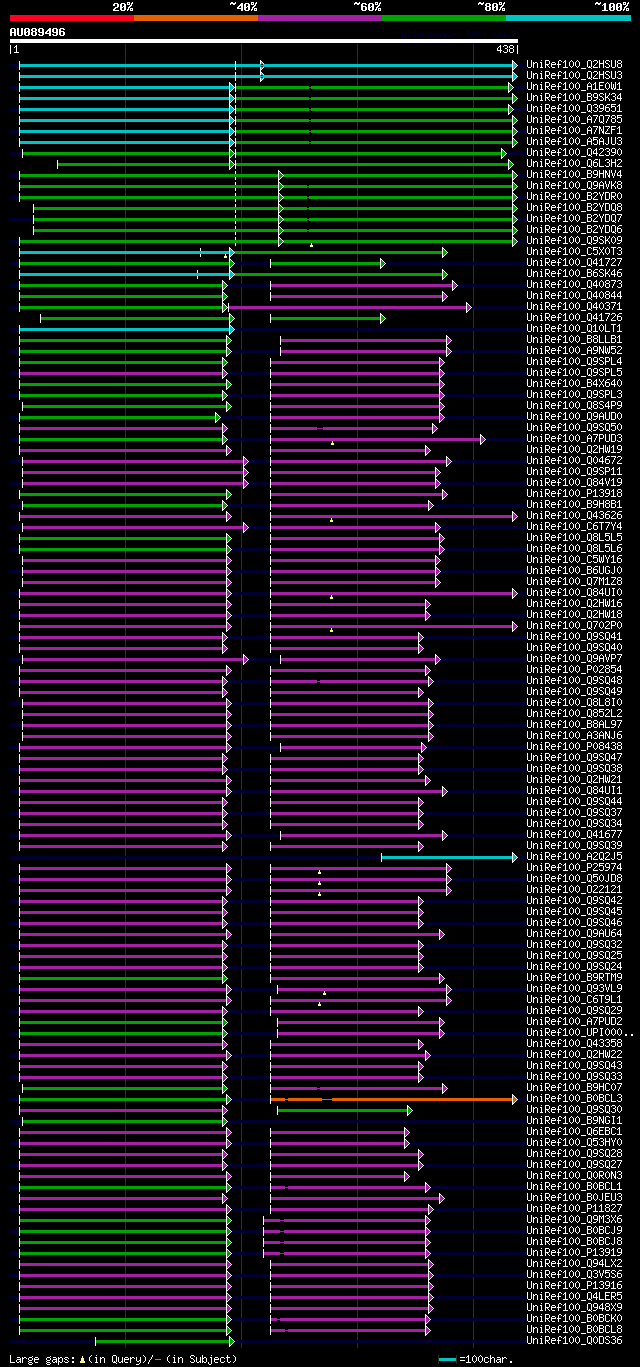Click the white query length ruler bar

264,41
